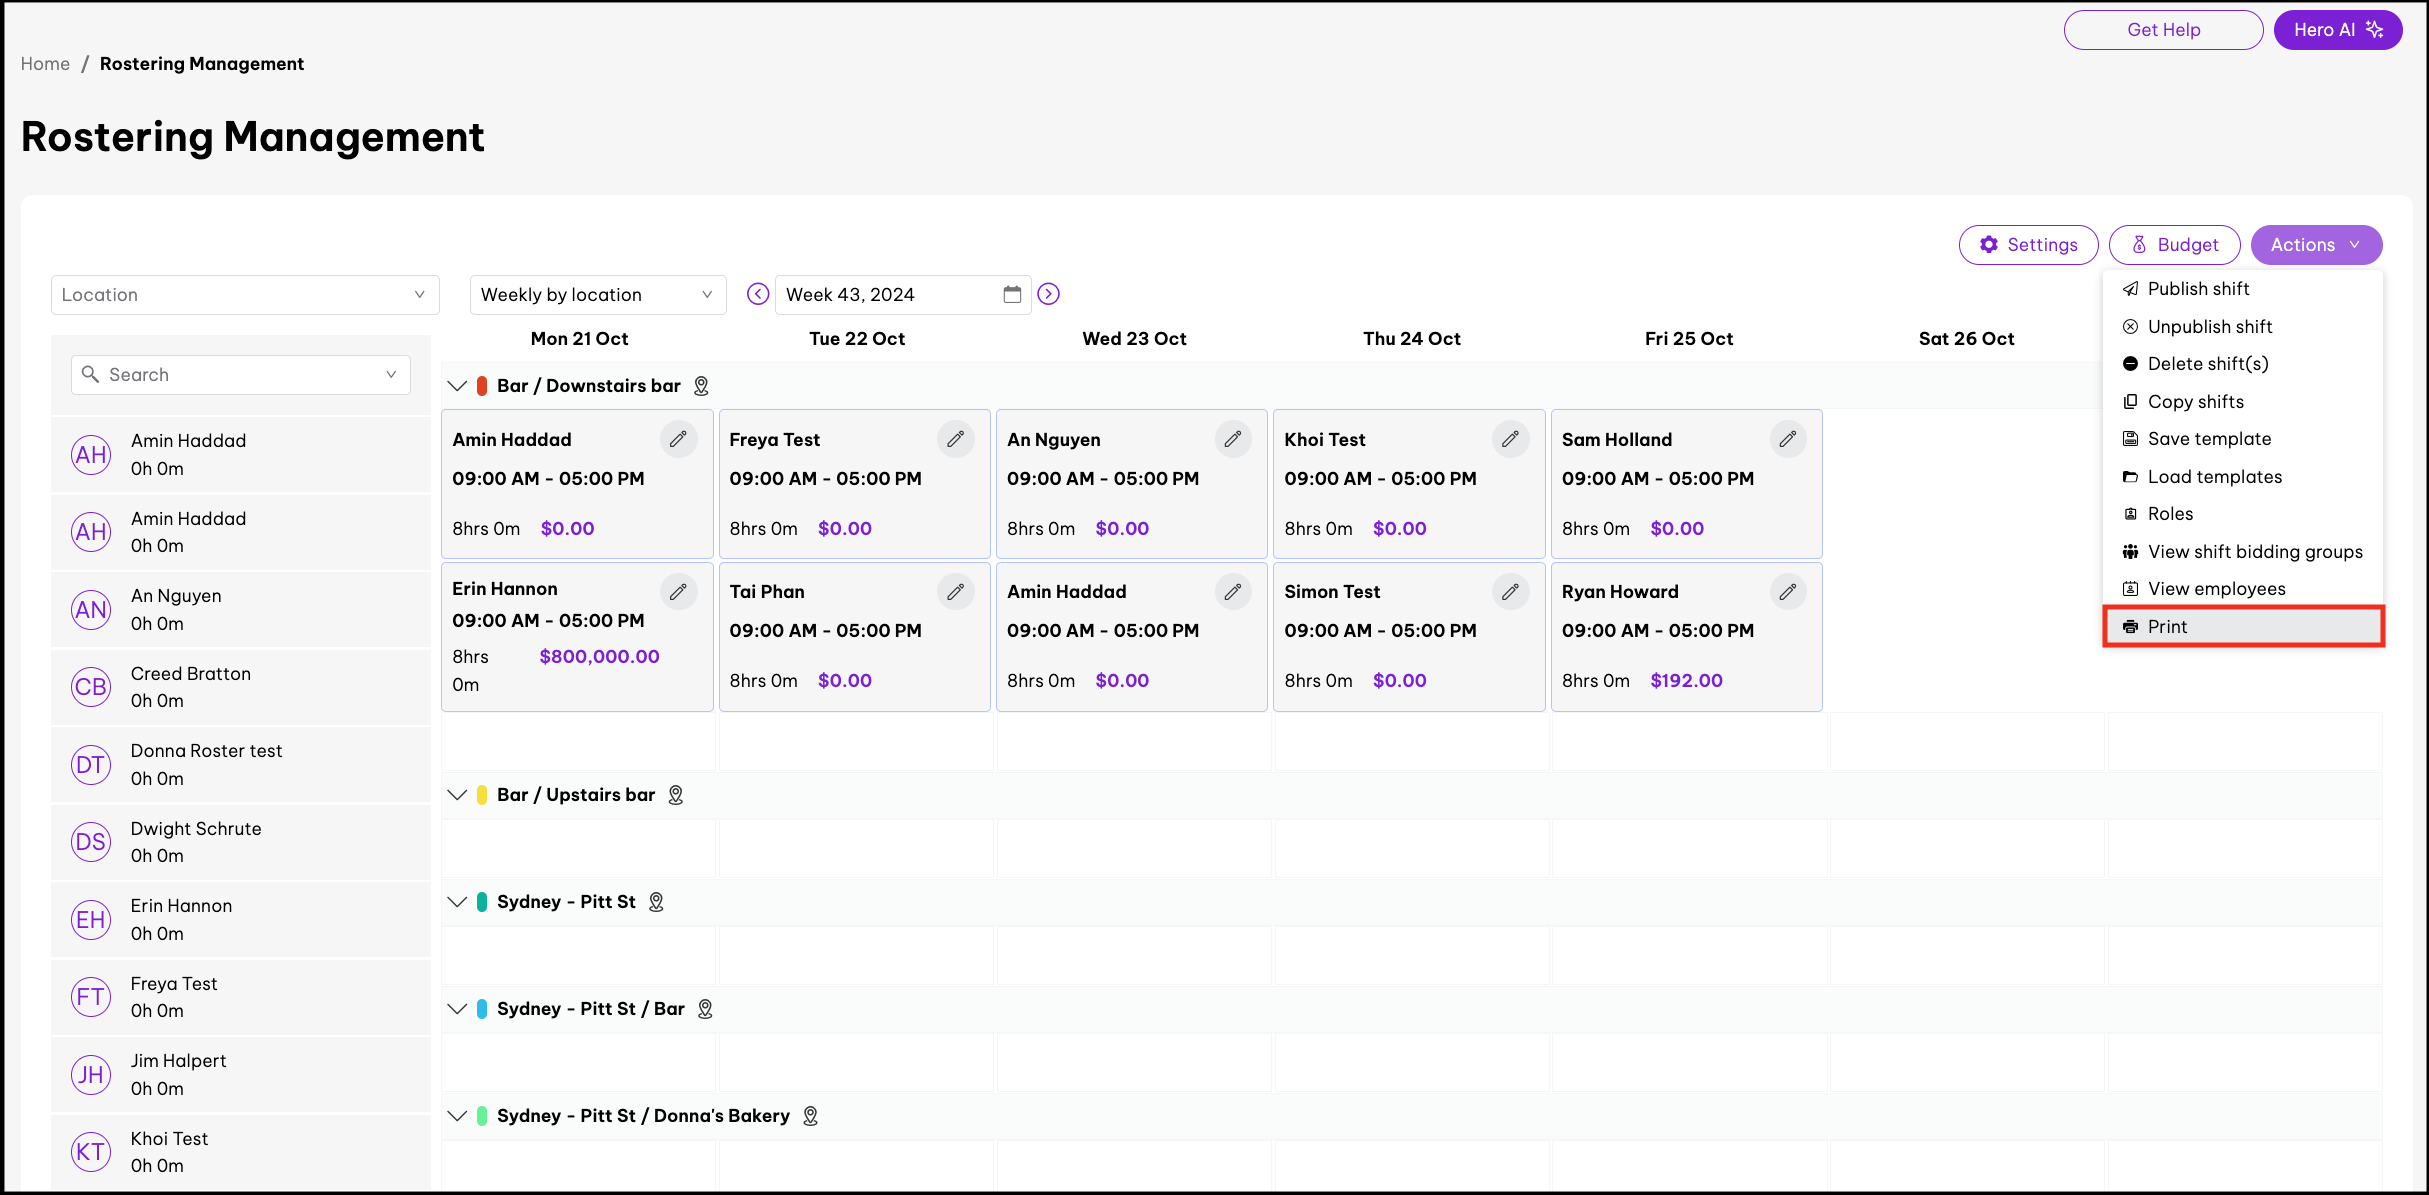Open the Weekly by location view dropdown
2429x1195 pixels.
[x=597, y=295]
